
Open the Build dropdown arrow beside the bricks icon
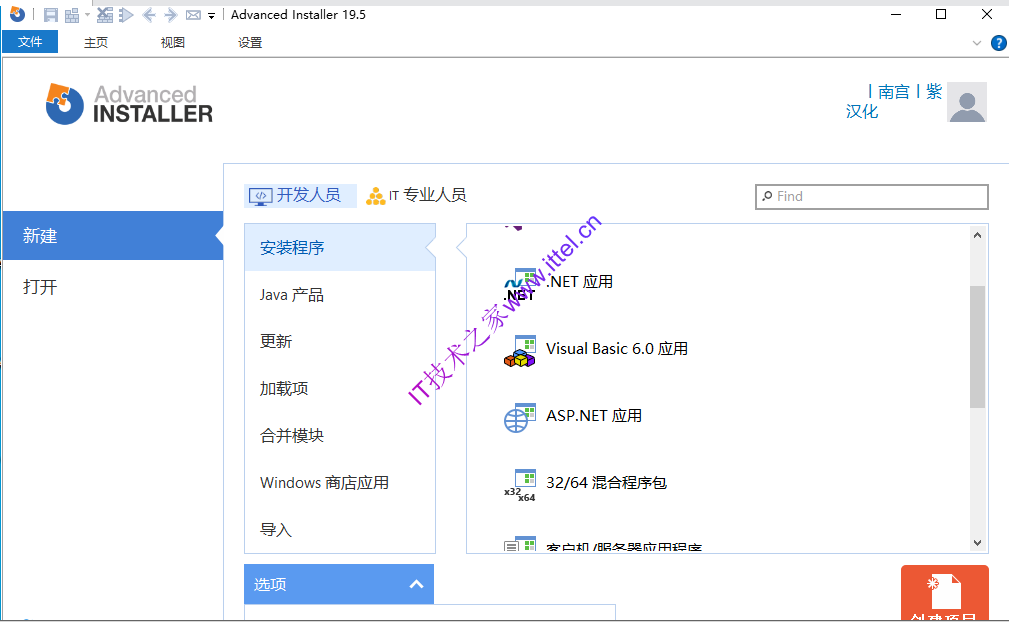(x=87, y=15)
